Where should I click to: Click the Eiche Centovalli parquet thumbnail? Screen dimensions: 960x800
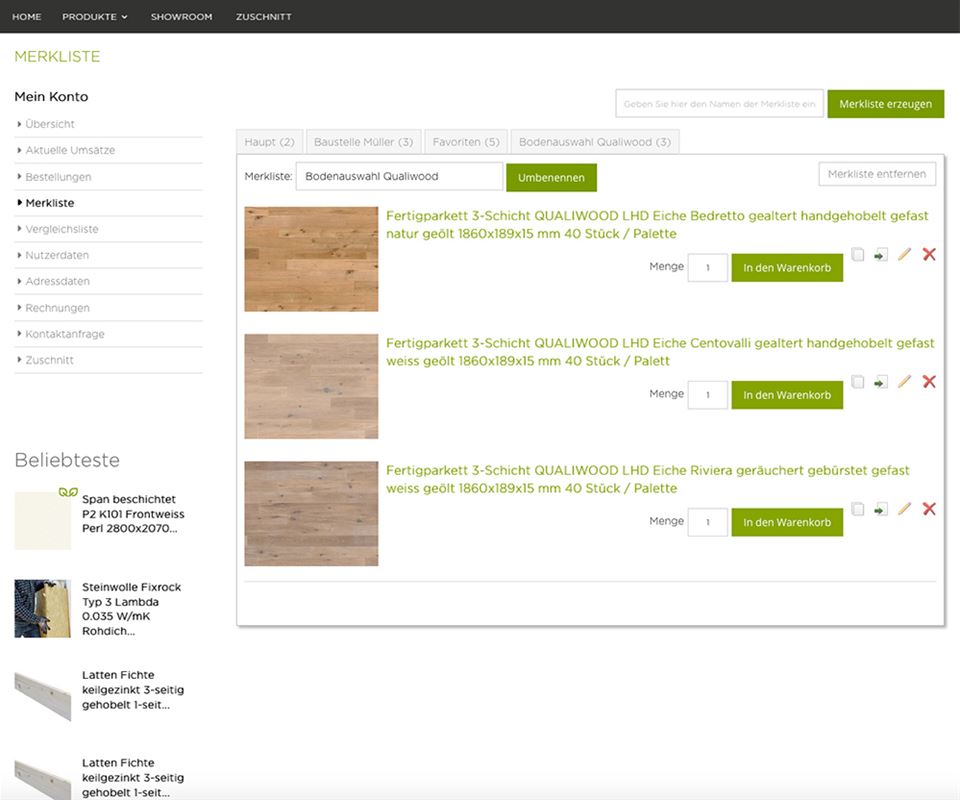311,386
